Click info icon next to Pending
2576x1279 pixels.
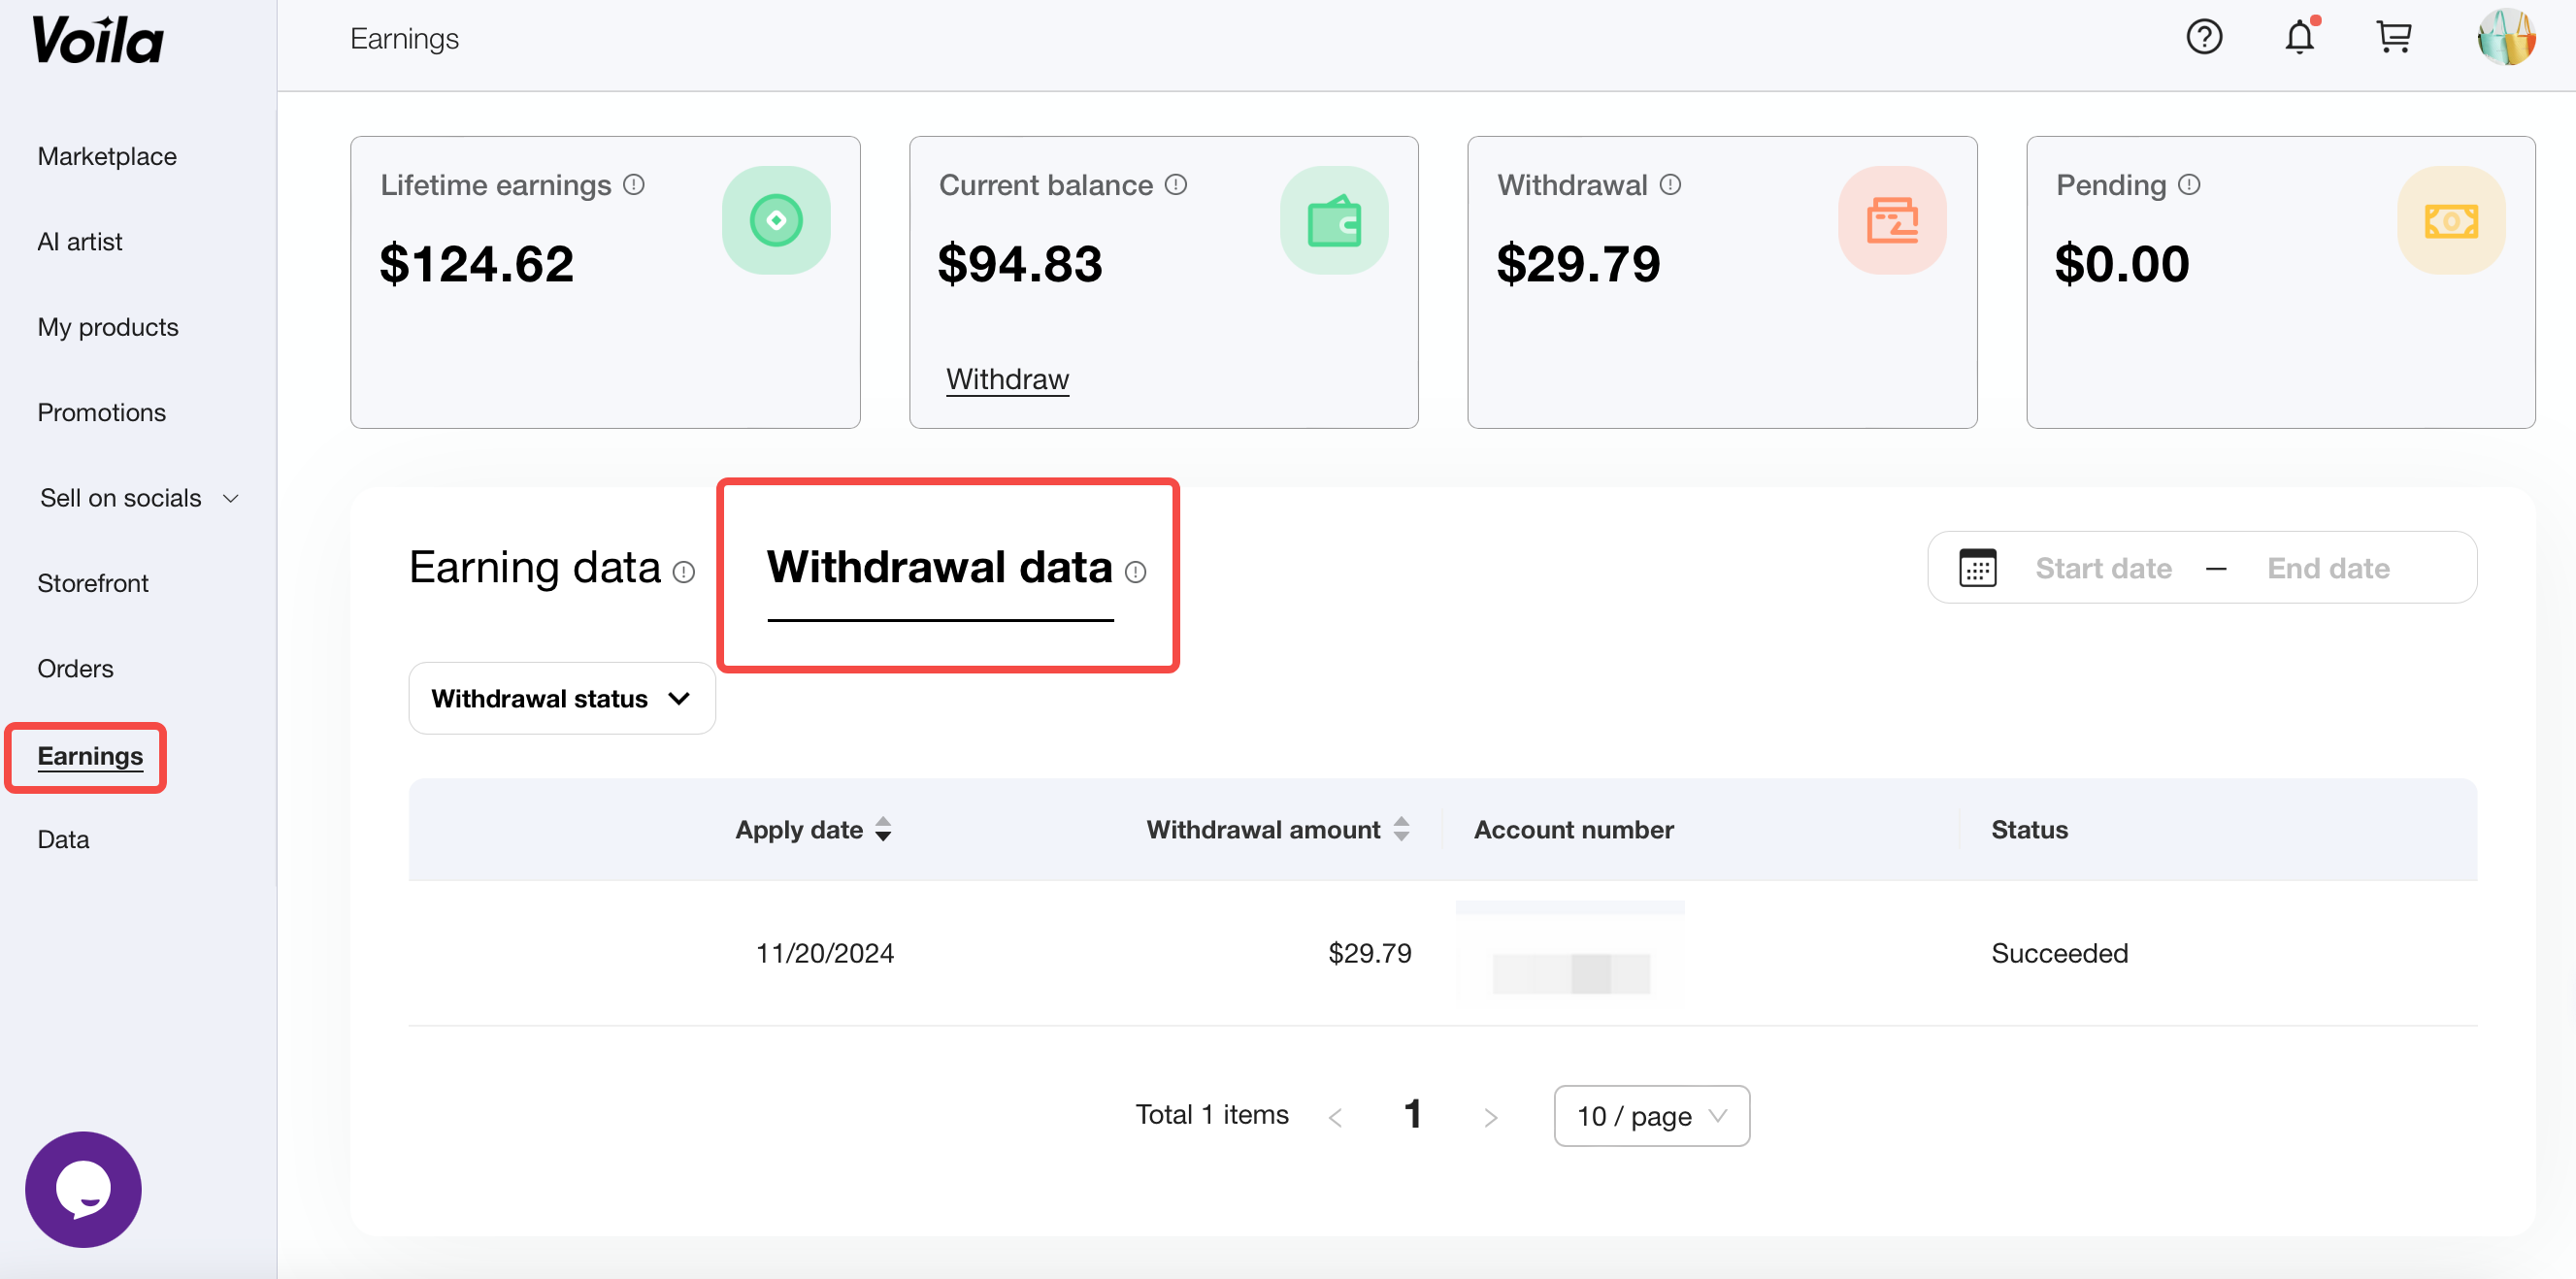(x=2189, y=185)
